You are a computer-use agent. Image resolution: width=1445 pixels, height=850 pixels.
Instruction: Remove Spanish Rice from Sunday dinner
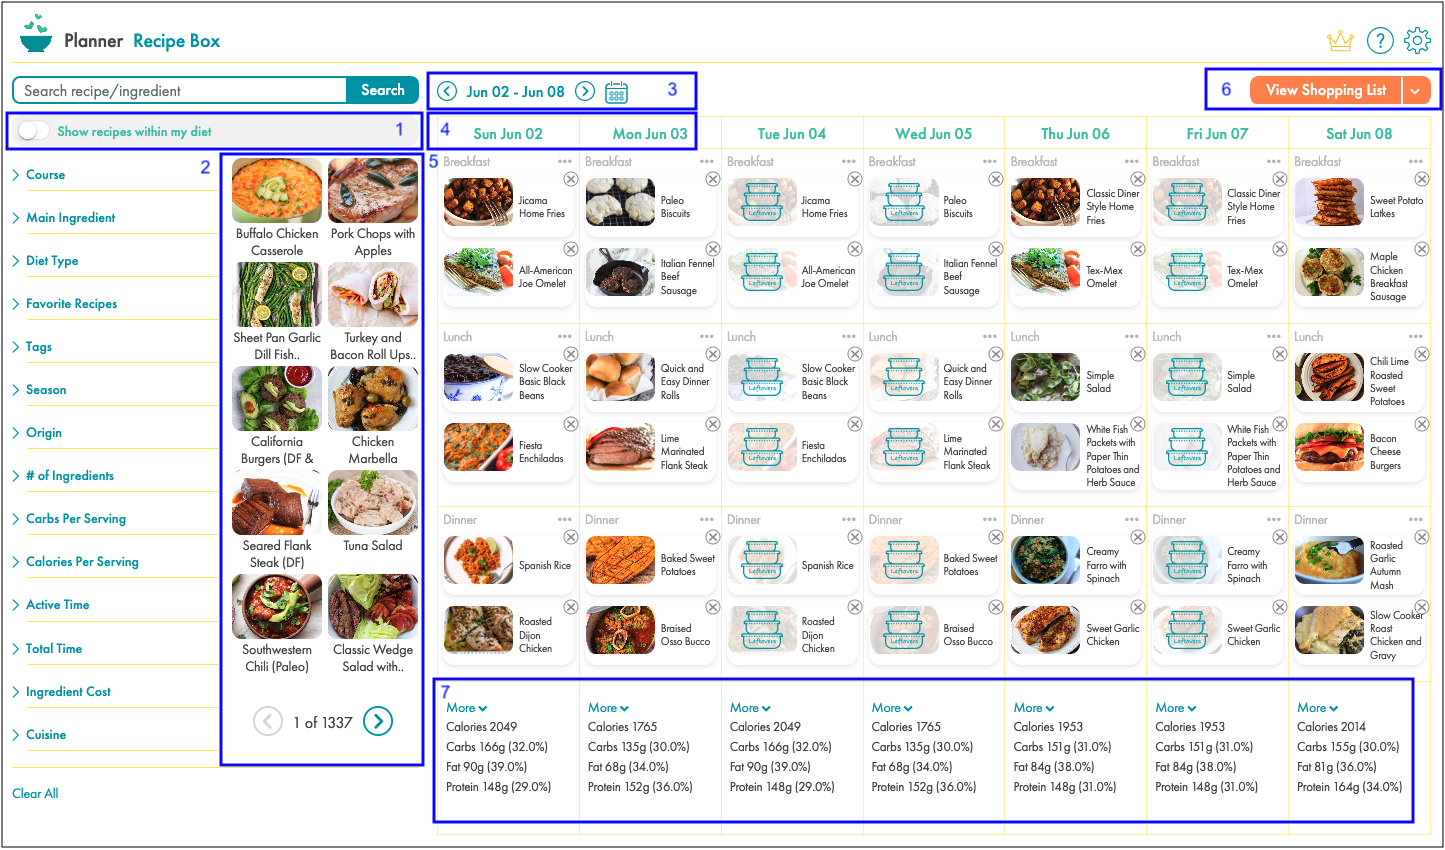(570, 537)
